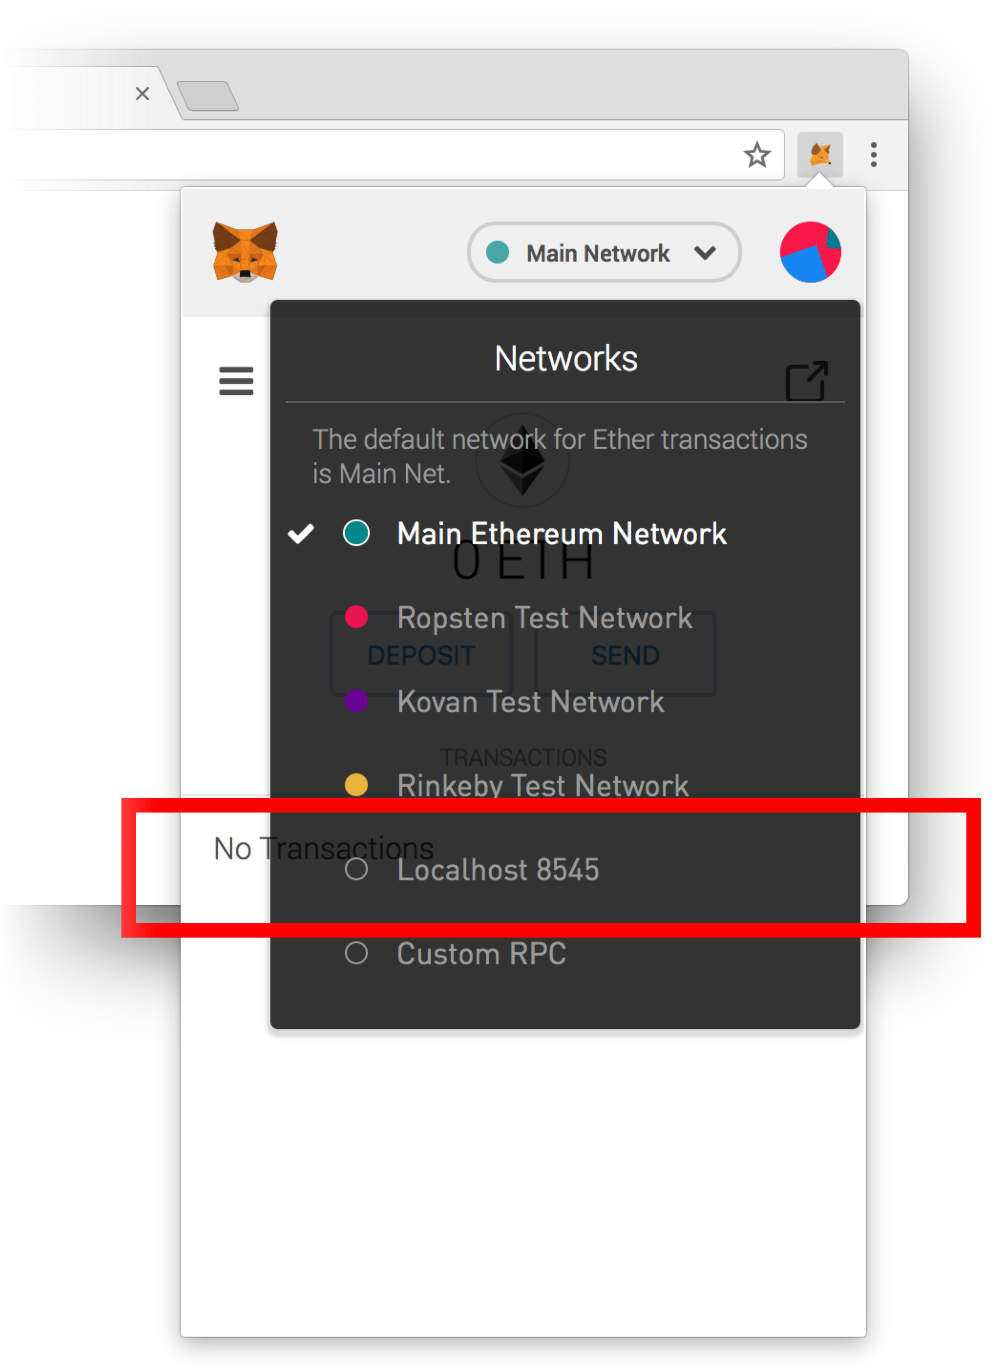
Task: Expand the Main Network dropdown
Action: tap(604, 252)
